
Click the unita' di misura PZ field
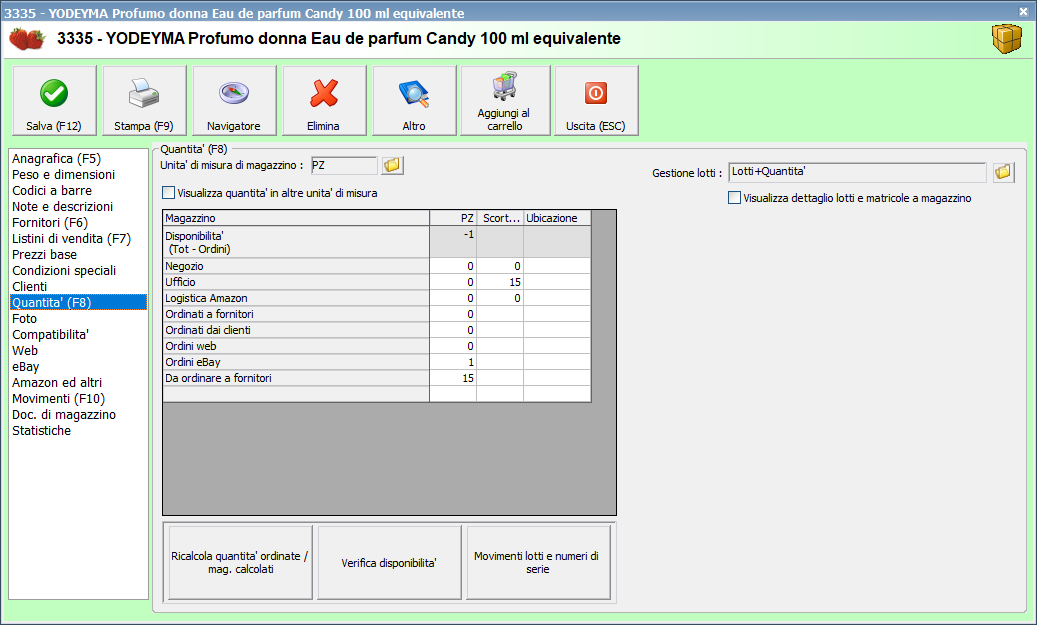344,165
